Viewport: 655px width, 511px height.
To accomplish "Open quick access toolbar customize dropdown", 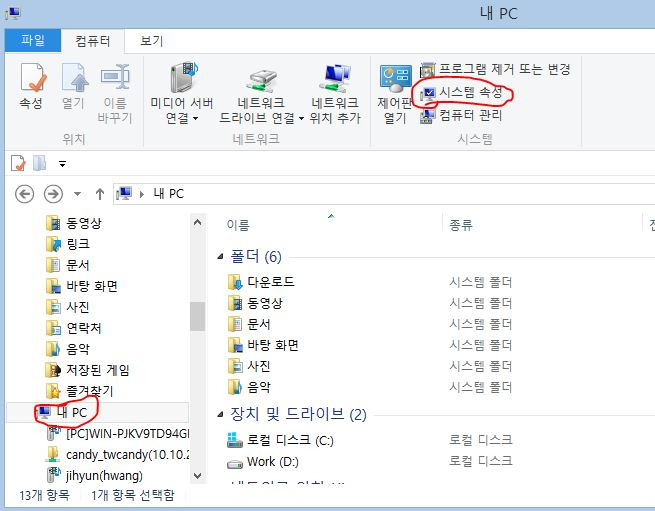I will pyautogui.click(x=62, y=164).
